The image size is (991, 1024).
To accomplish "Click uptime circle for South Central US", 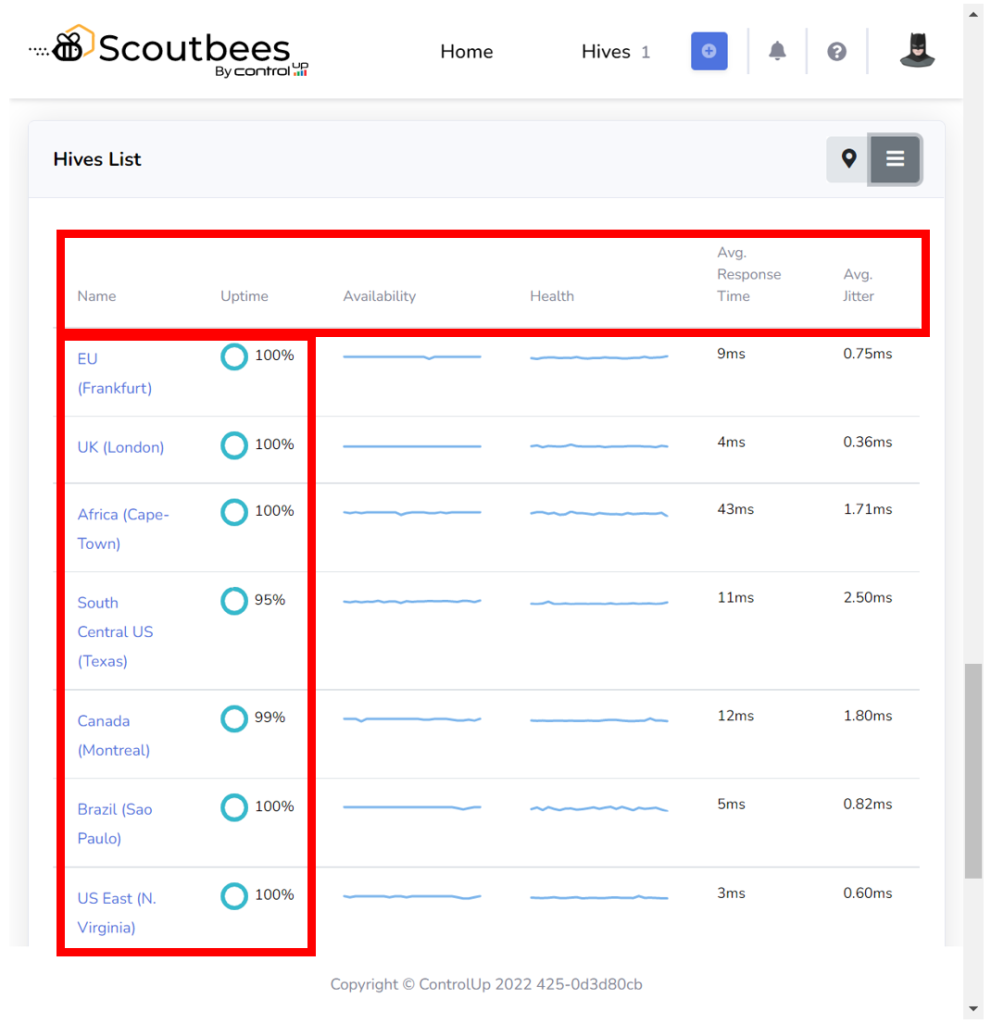I will [x=234, y=601].
